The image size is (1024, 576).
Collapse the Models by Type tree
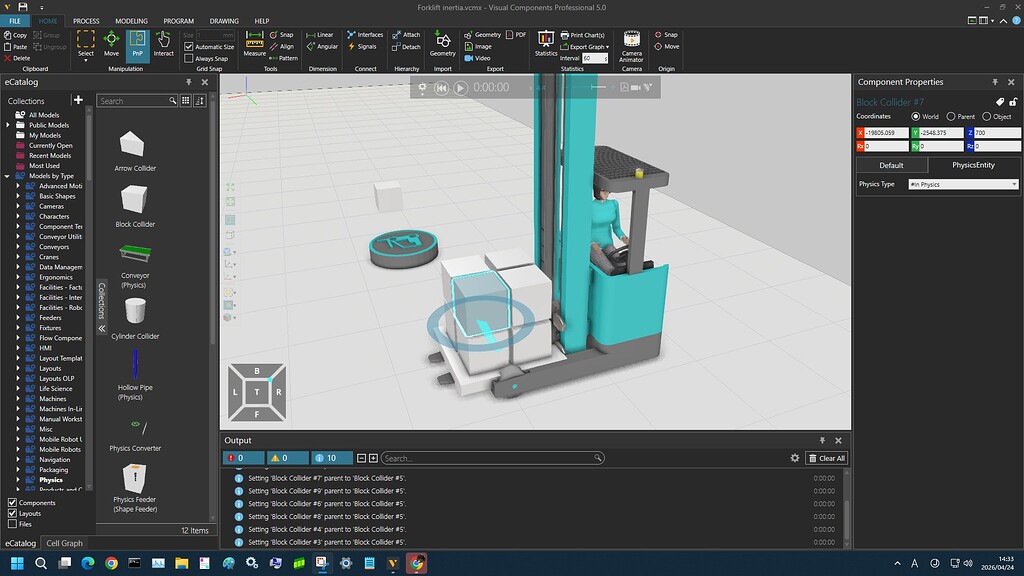[7, 176]
